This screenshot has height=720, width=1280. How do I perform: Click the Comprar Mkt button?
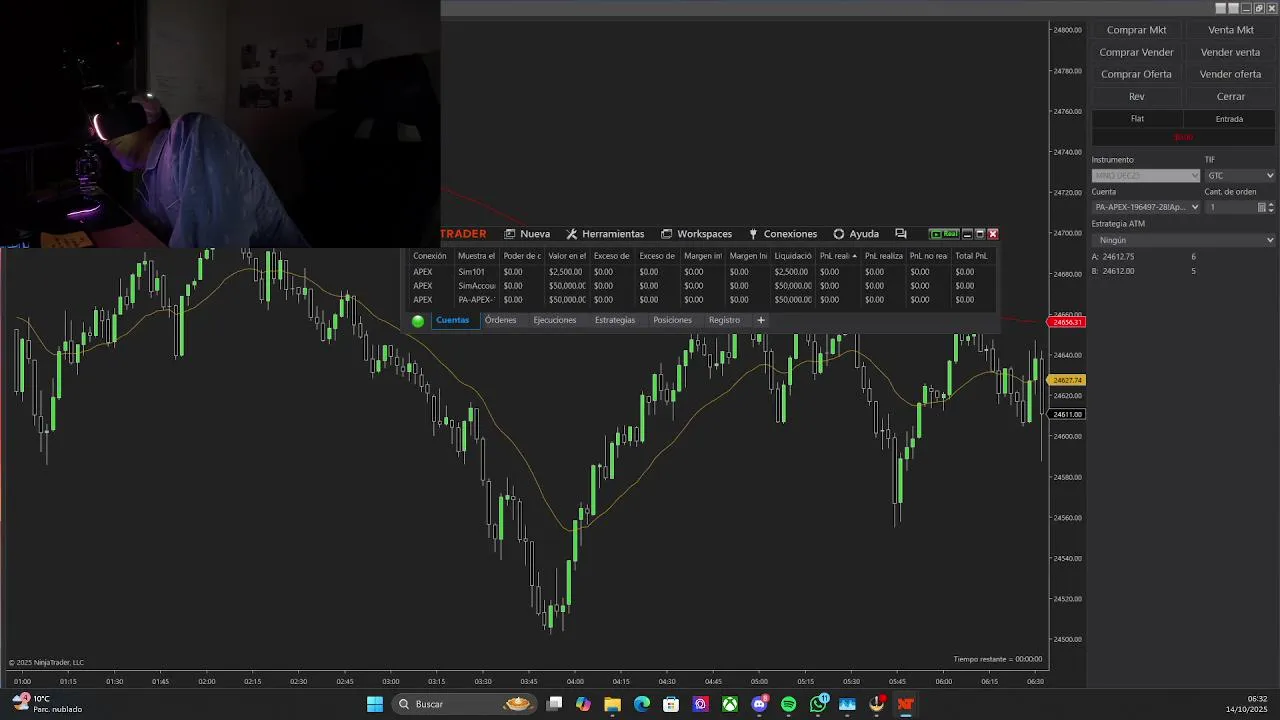[x=1136, y=30]
